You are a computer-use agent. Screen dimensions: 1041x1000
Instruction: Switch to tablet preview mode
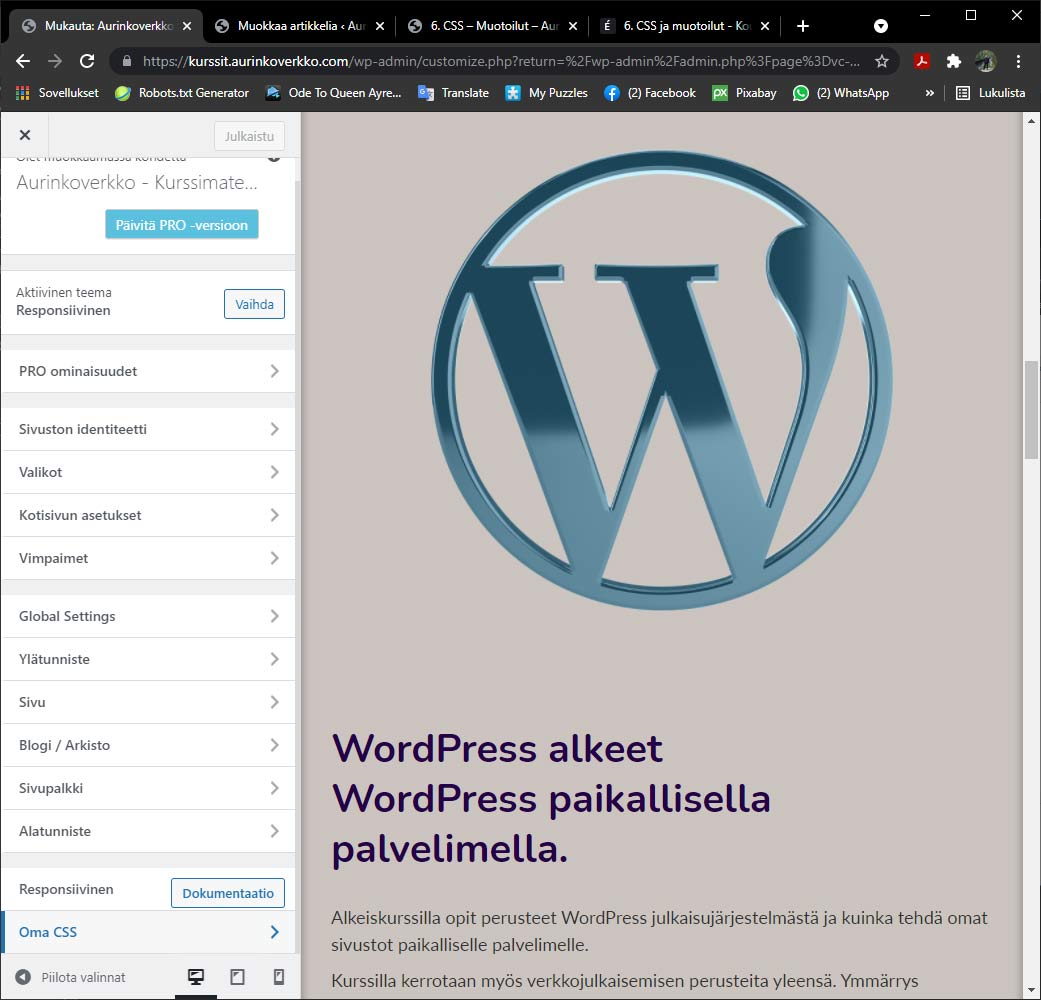point(237,977)
